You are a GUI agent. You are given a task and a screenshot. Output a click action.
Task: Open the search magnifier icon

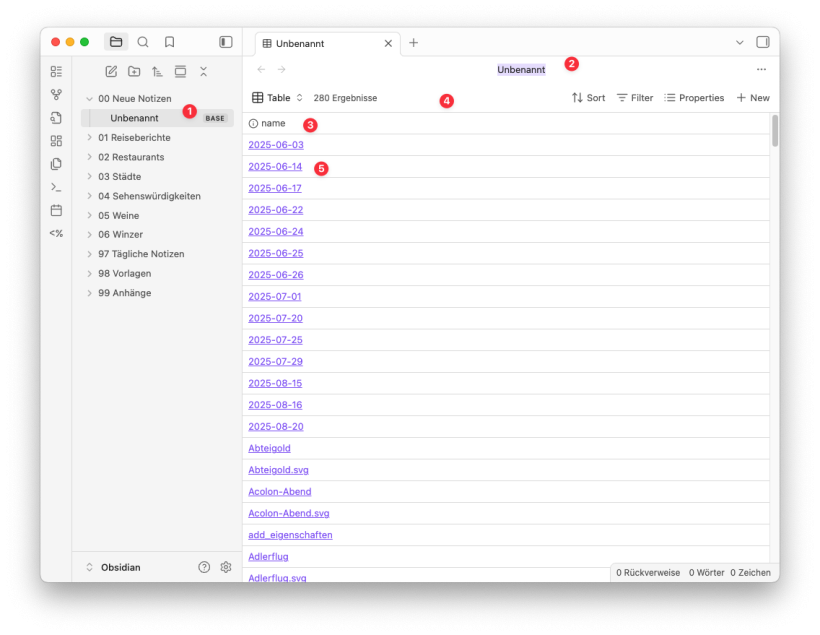(143, 42)
